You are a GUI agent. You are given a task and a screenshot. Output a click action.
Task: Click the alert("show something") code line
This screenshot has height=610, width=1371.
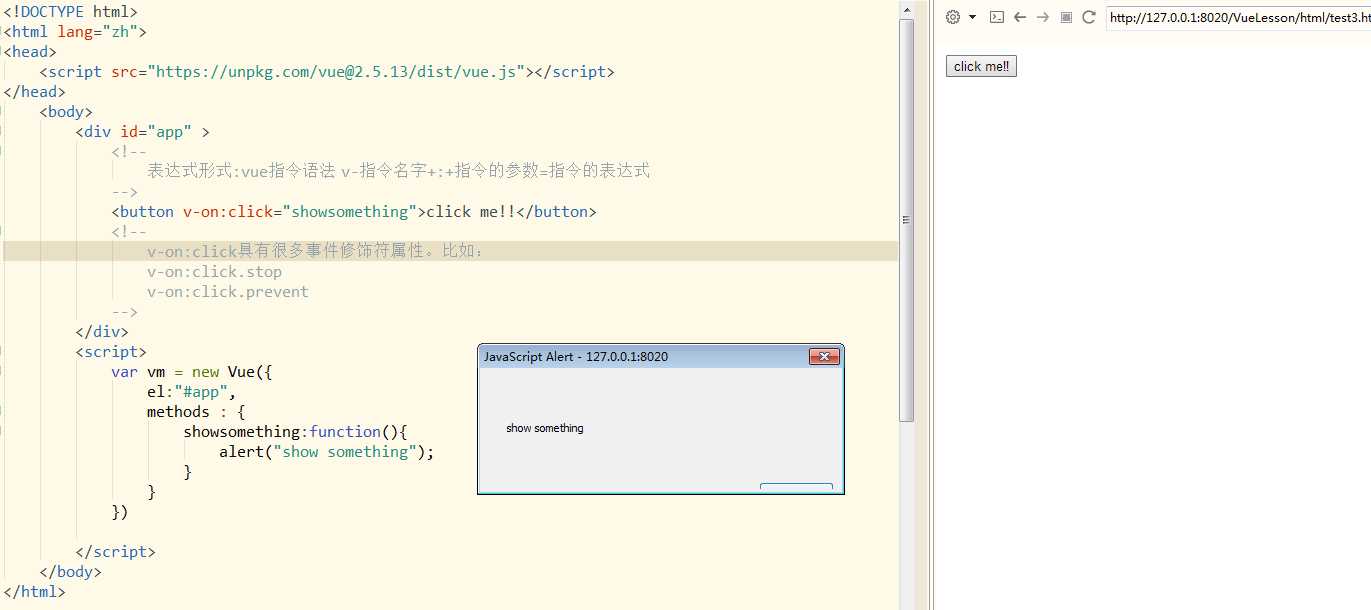point(327,451)
